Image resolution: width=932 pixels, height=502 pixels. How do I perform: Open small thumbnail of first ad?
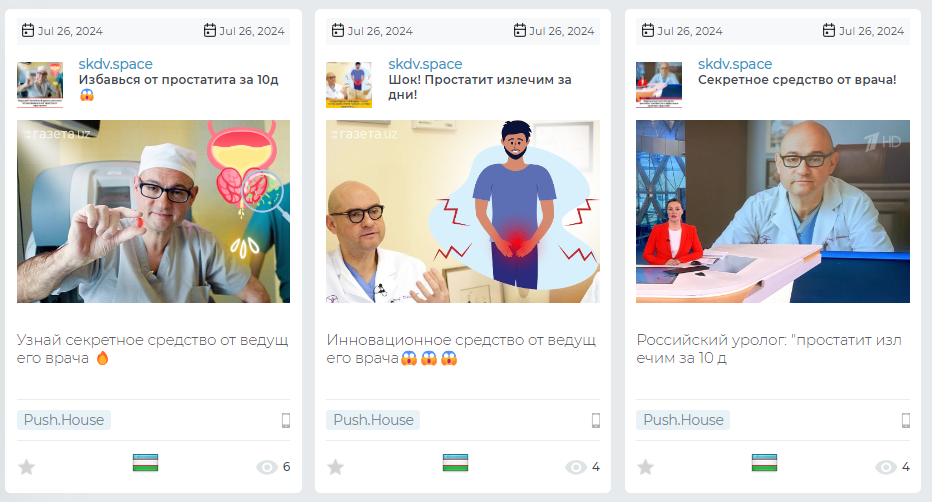point(40,84)
